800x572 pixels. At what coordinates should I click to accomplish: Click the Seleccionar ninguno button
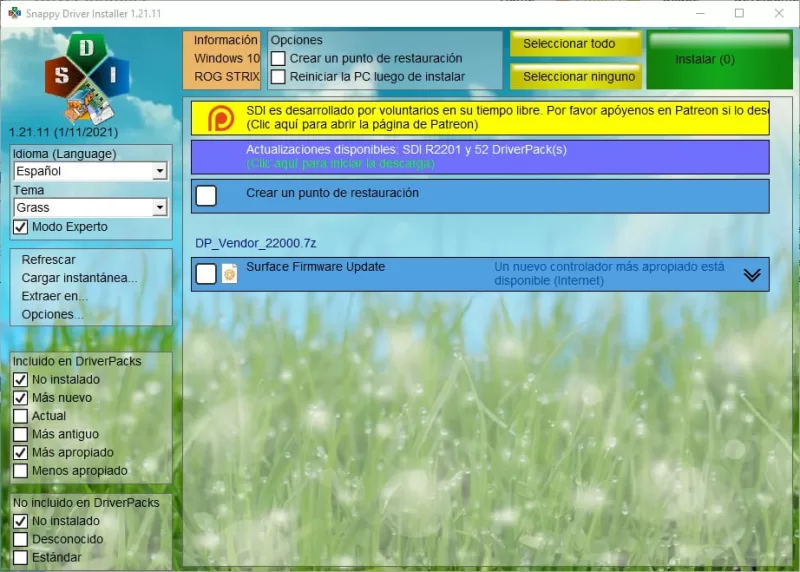click(576, 77)
